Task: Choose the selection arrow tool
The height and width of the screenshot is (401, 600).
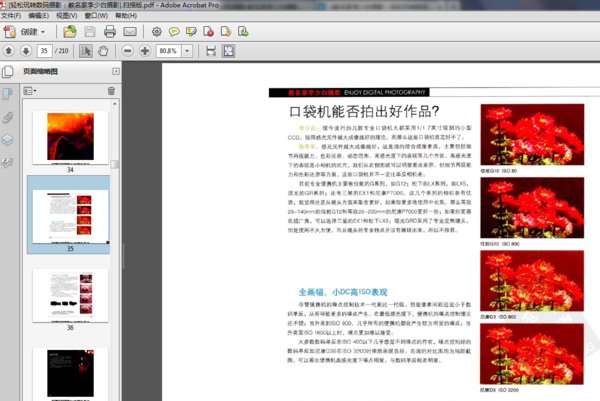Action: [x=86, y=51]
